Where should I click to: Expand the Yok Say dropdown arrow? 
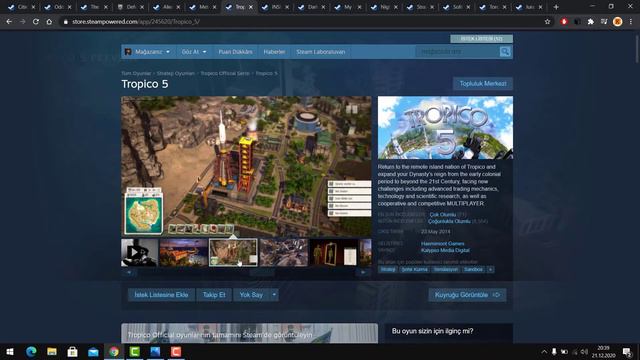point(274,295)
